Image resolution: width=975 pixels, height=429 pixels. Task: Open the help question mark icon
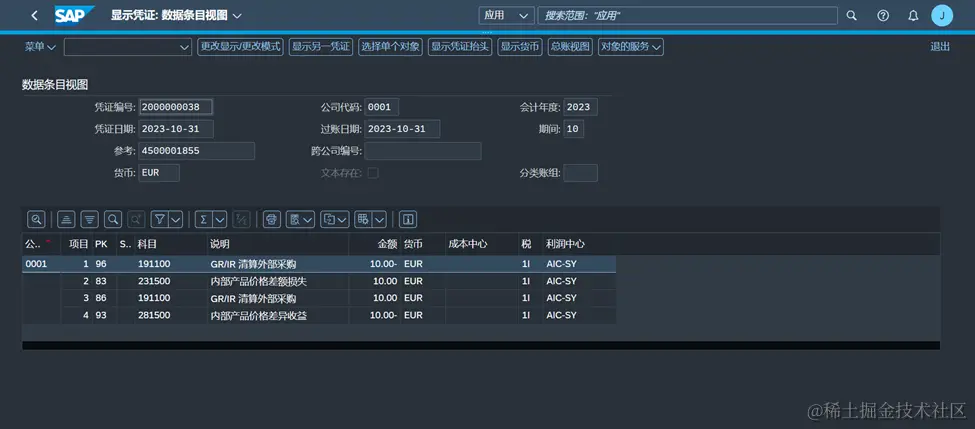(883, 16)
